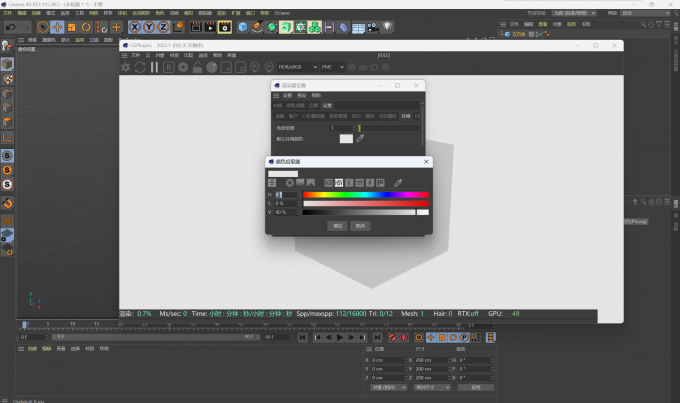Click Octane render region R icon
Viewport: 680px width, 403px height.
pyautogui.click(x=168, y=67)
